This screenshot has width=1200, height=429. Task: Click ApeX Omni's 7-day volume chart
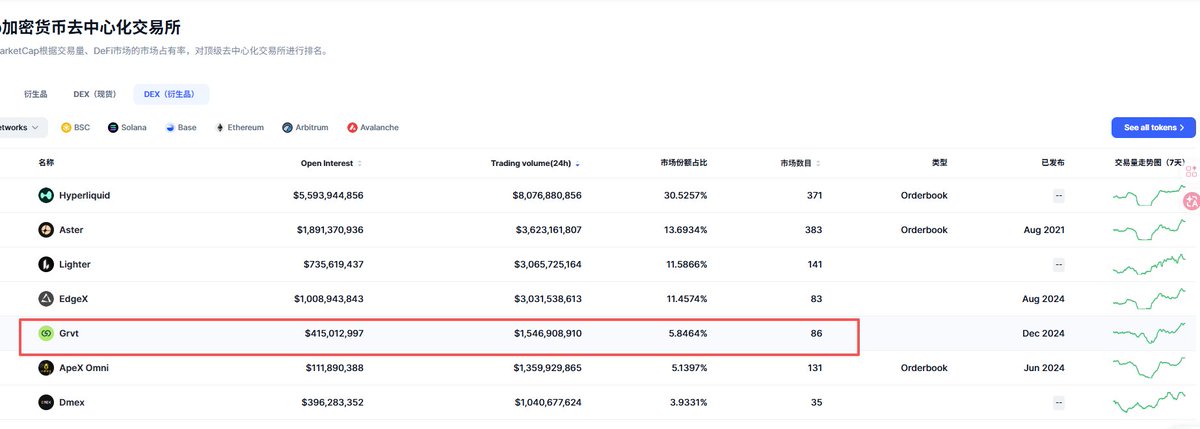[x=1149, y=368]
